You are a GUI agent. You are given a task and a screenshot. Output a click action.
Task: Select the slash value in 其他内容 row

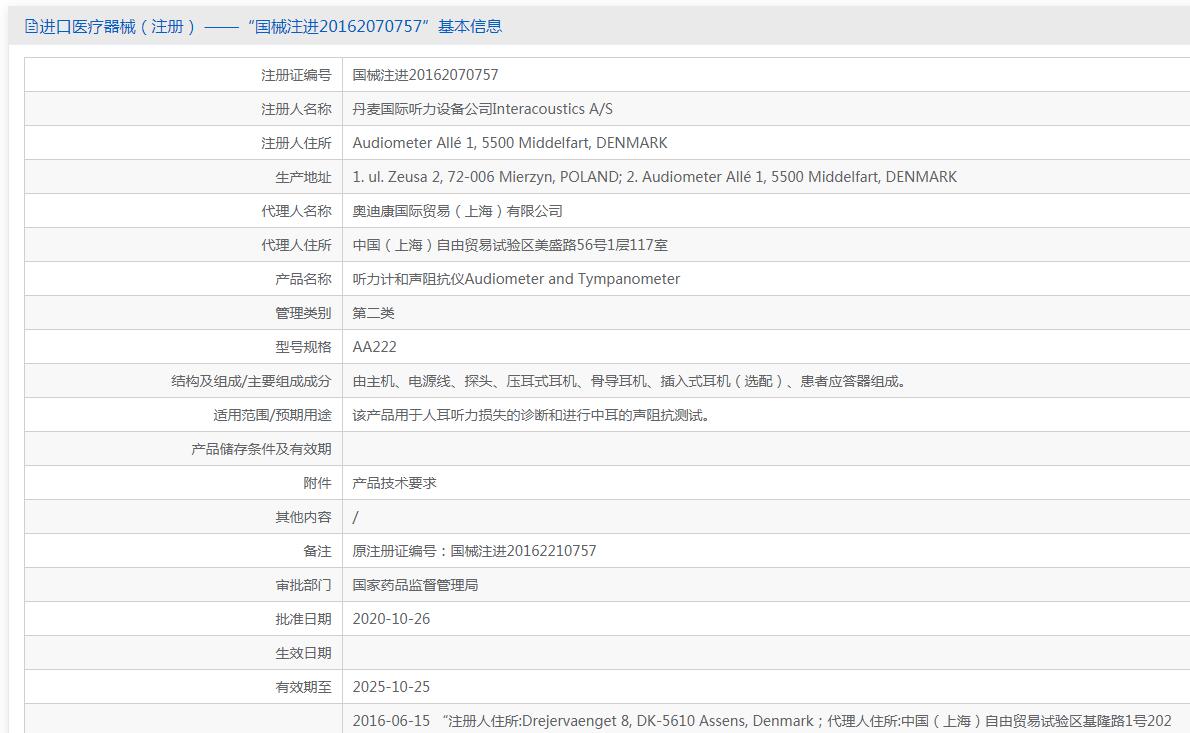[355, 518]
